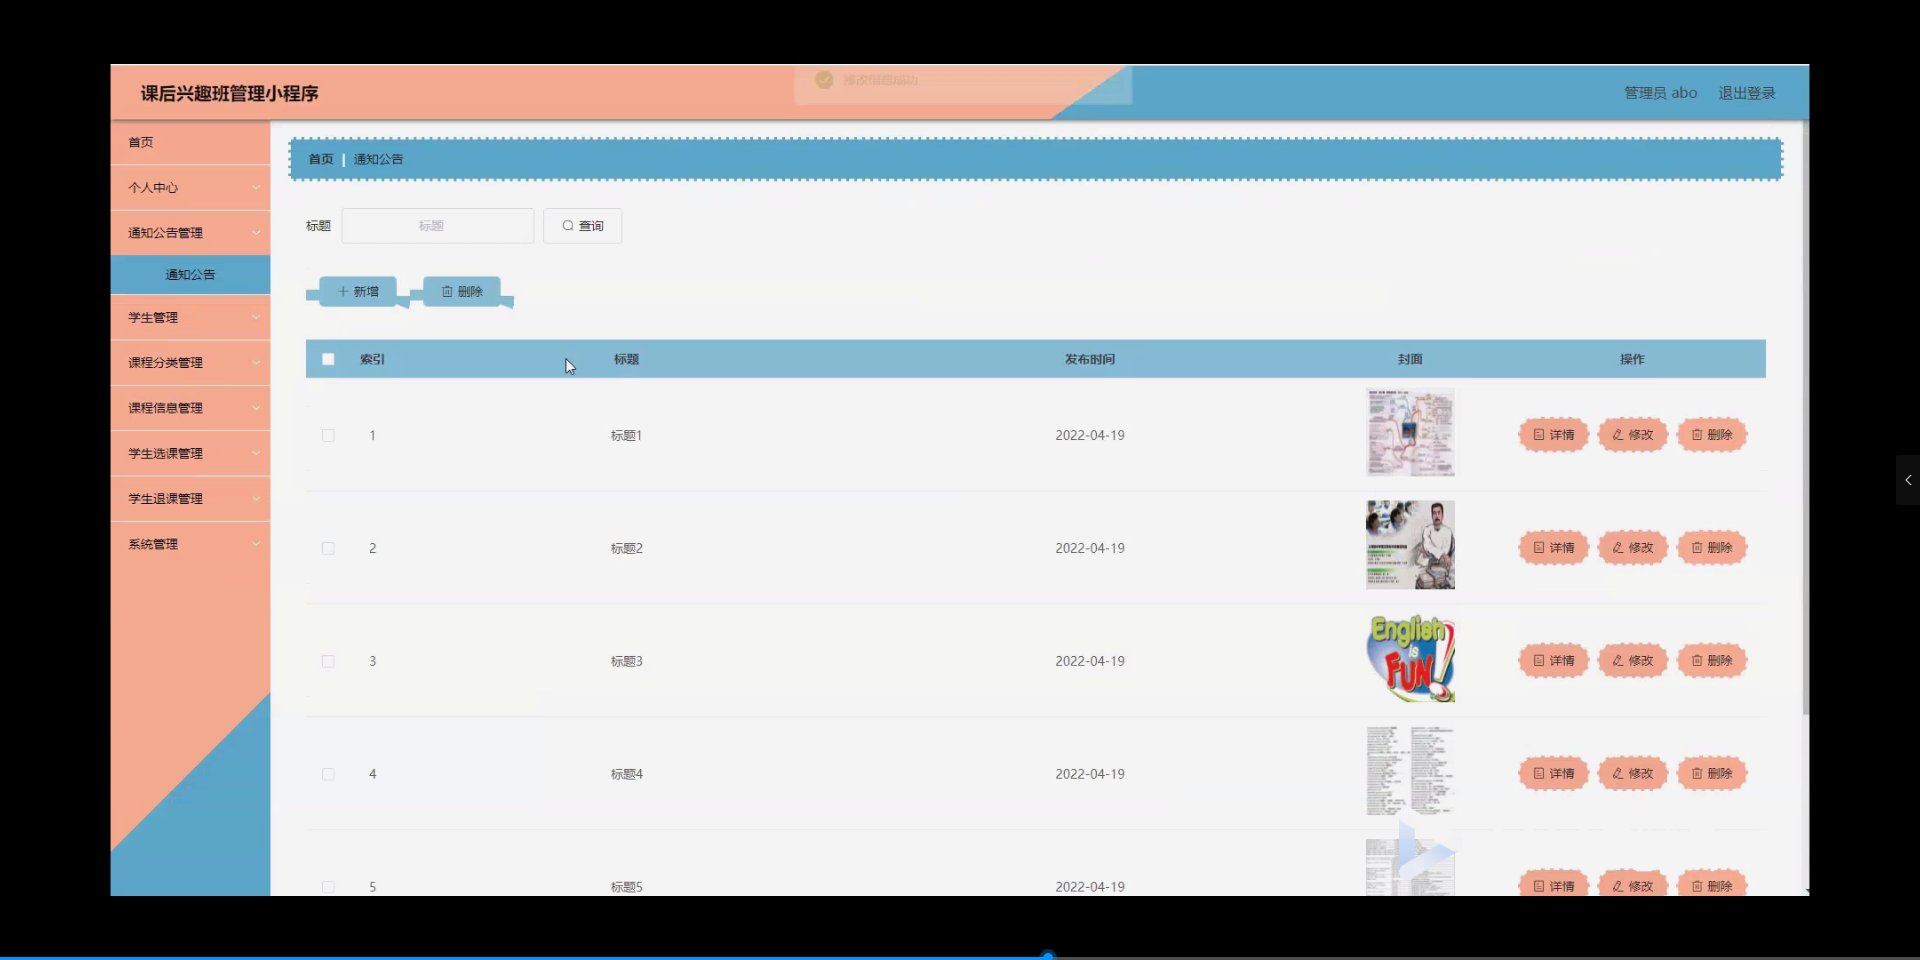Viewport: 1920px width, 960px height.
Task: Click the trash icon on the 删除 button
Action: (x=447, y=291)
